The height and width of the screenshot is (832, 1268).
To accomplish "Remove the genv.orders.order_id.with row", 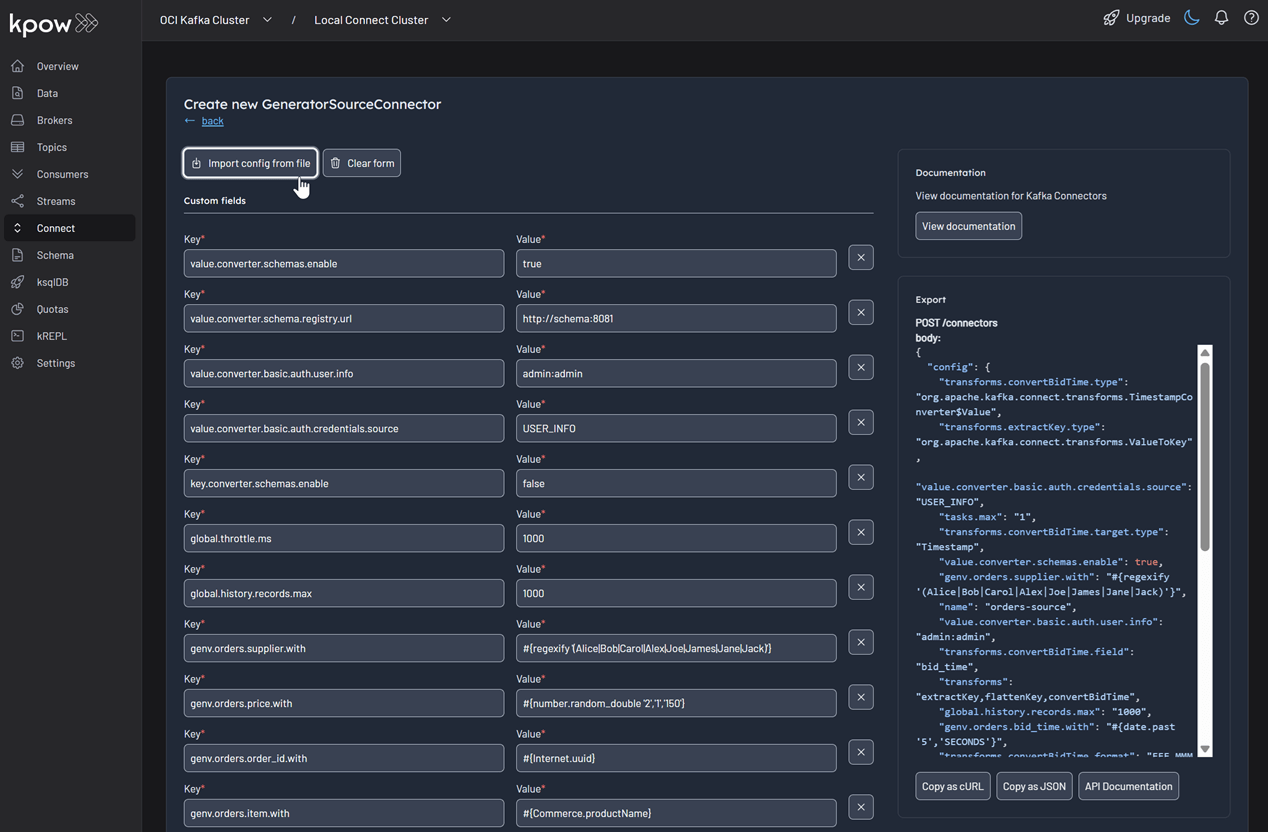I will coord(861,752).
